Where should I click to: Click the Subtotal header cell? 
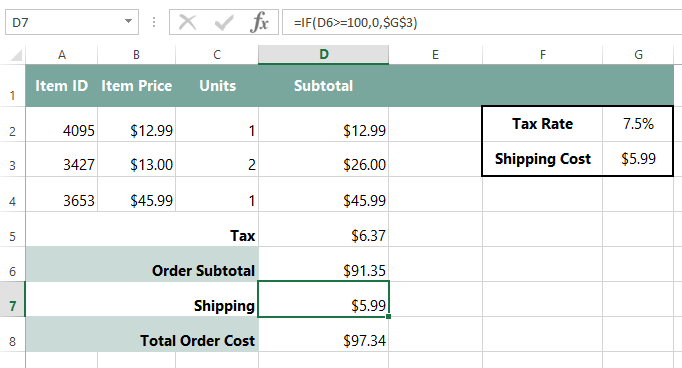(324, 86)
